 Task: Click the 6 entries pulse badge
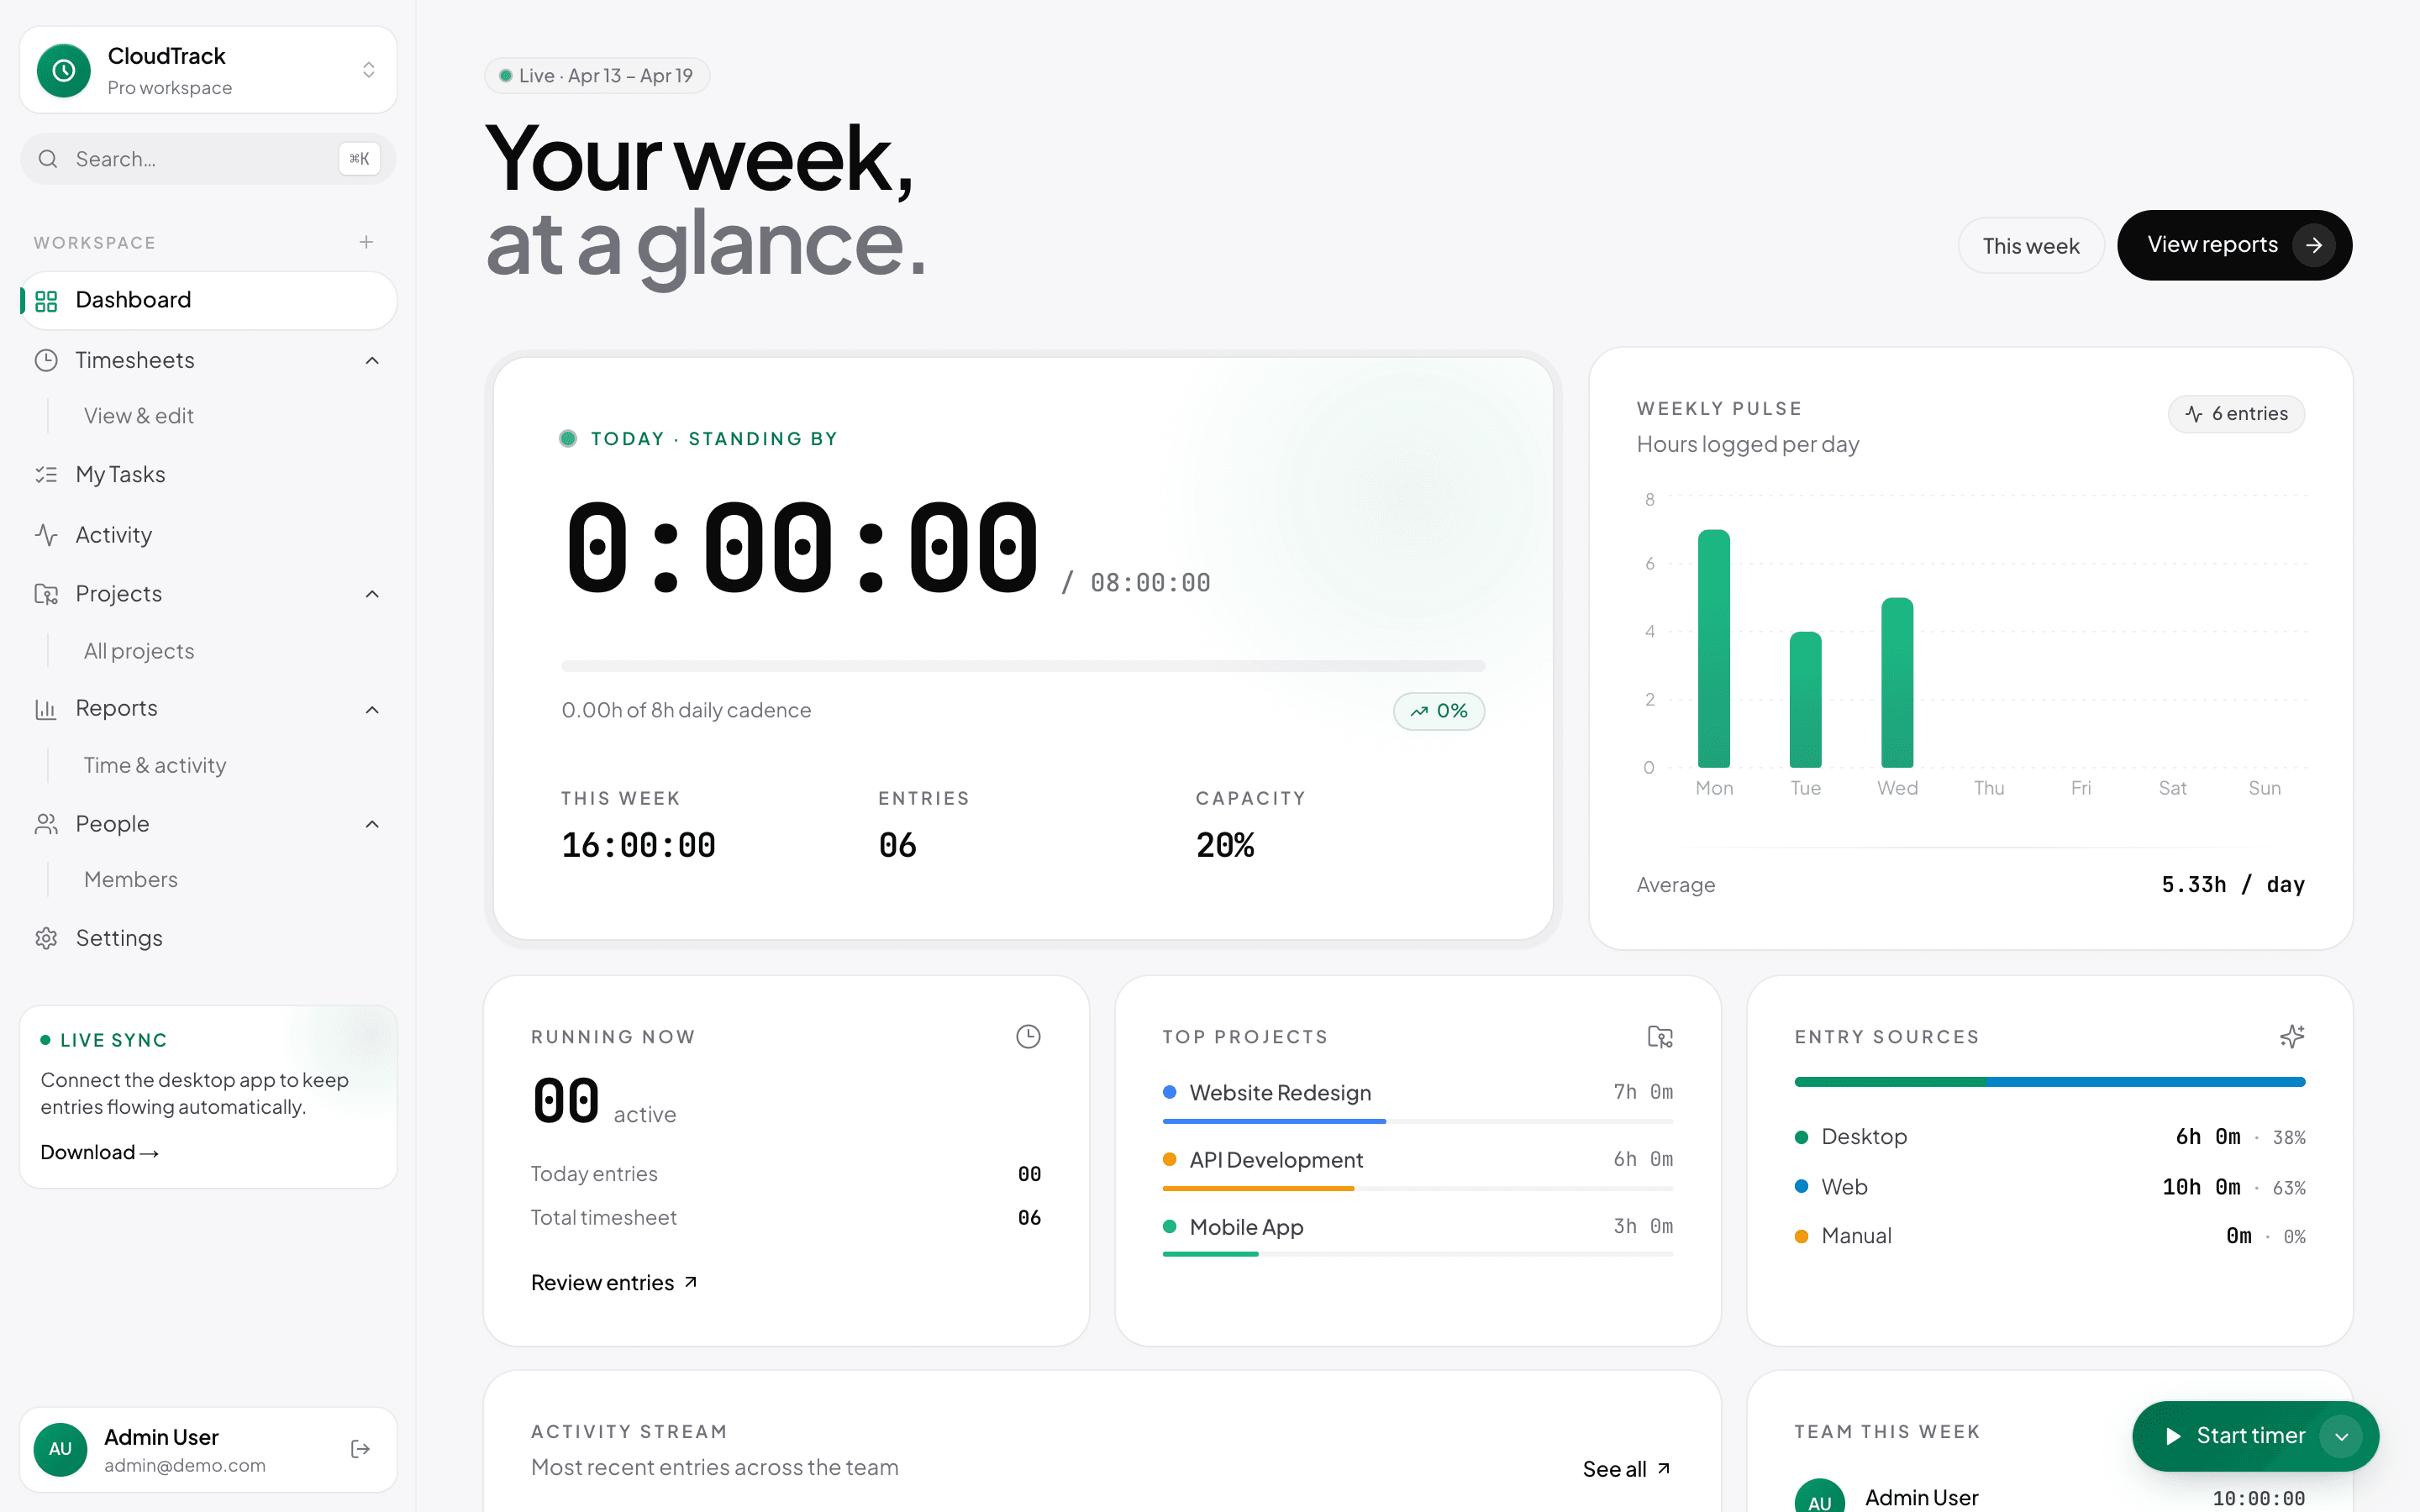coord(2236,414)
